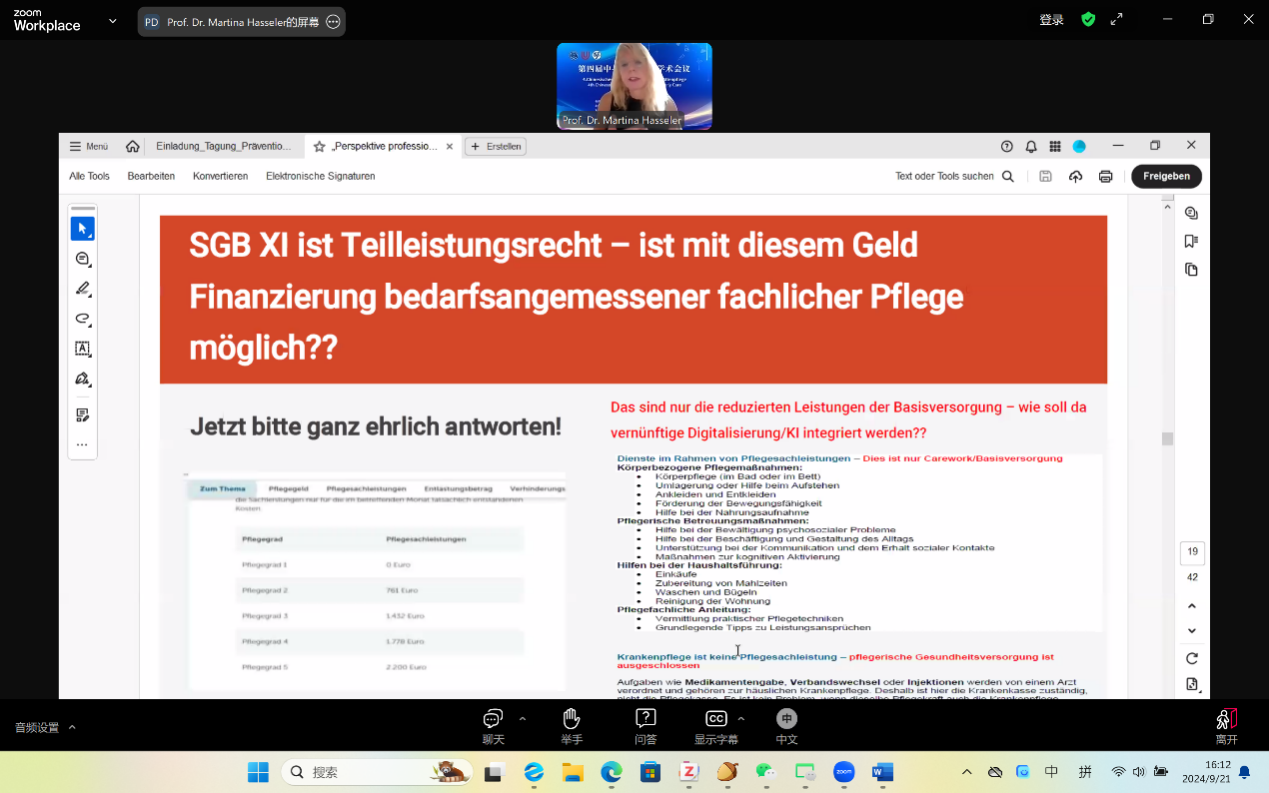The height and width of the screenshot is (793, 1269).
Task: Click the print icon in Acrobat
Action: click(1105, 176)
